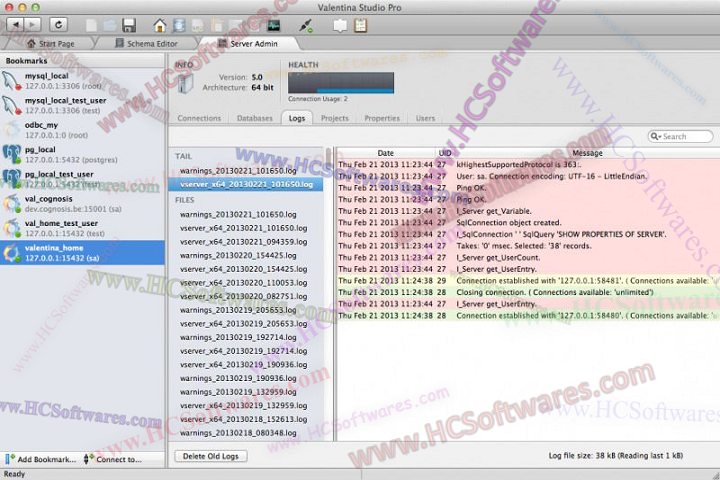Image resolution: width=720 pixels, height=480 pixels.
Task: Select tail log vserver_x64_20130221_101650.log
Action: [246, 184]
